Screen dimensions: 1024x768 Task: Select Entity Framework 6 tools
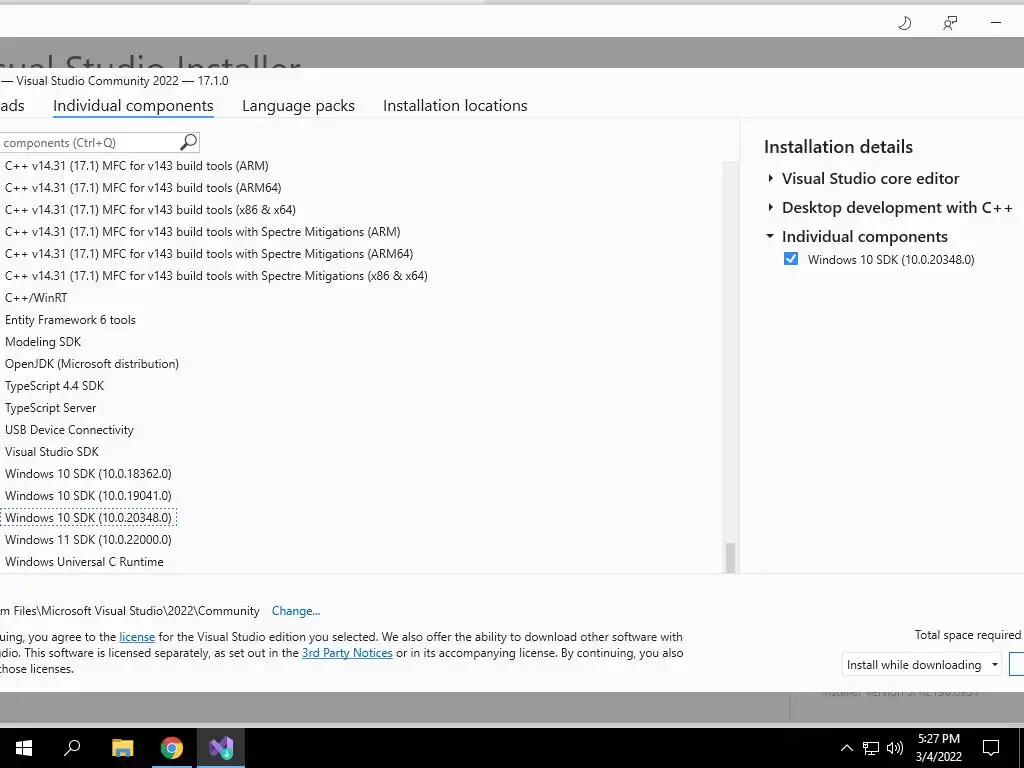pos(70,320)
